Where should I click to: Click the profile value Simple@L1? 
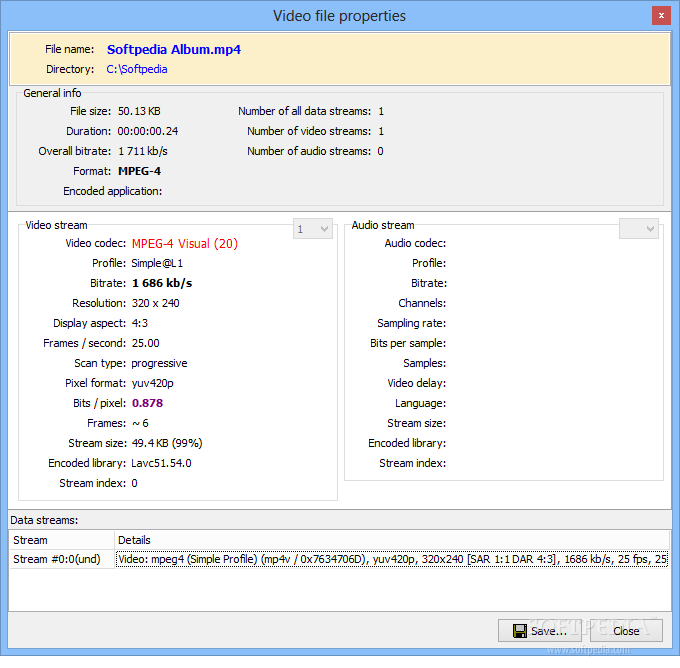click(157, 263)
